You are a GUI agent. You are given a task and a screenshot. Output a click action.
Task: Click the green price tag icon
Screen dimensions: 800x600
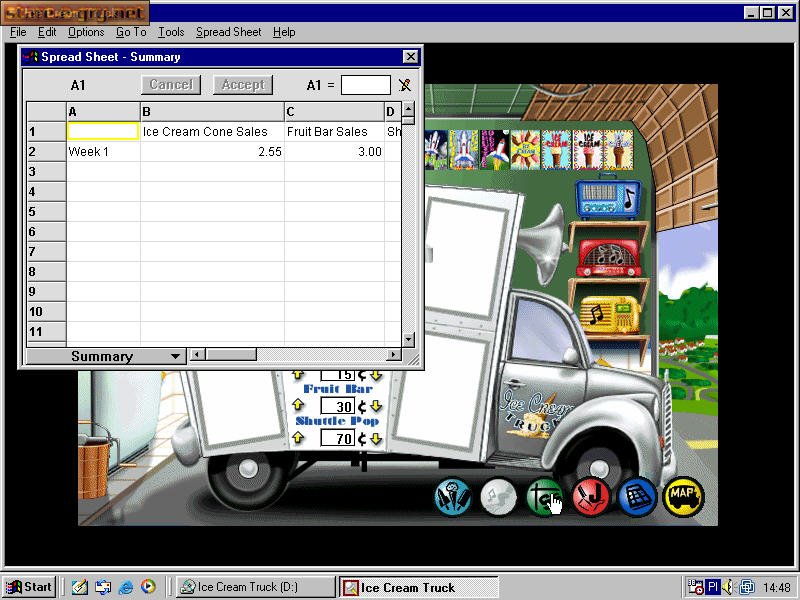coord(545,496)
